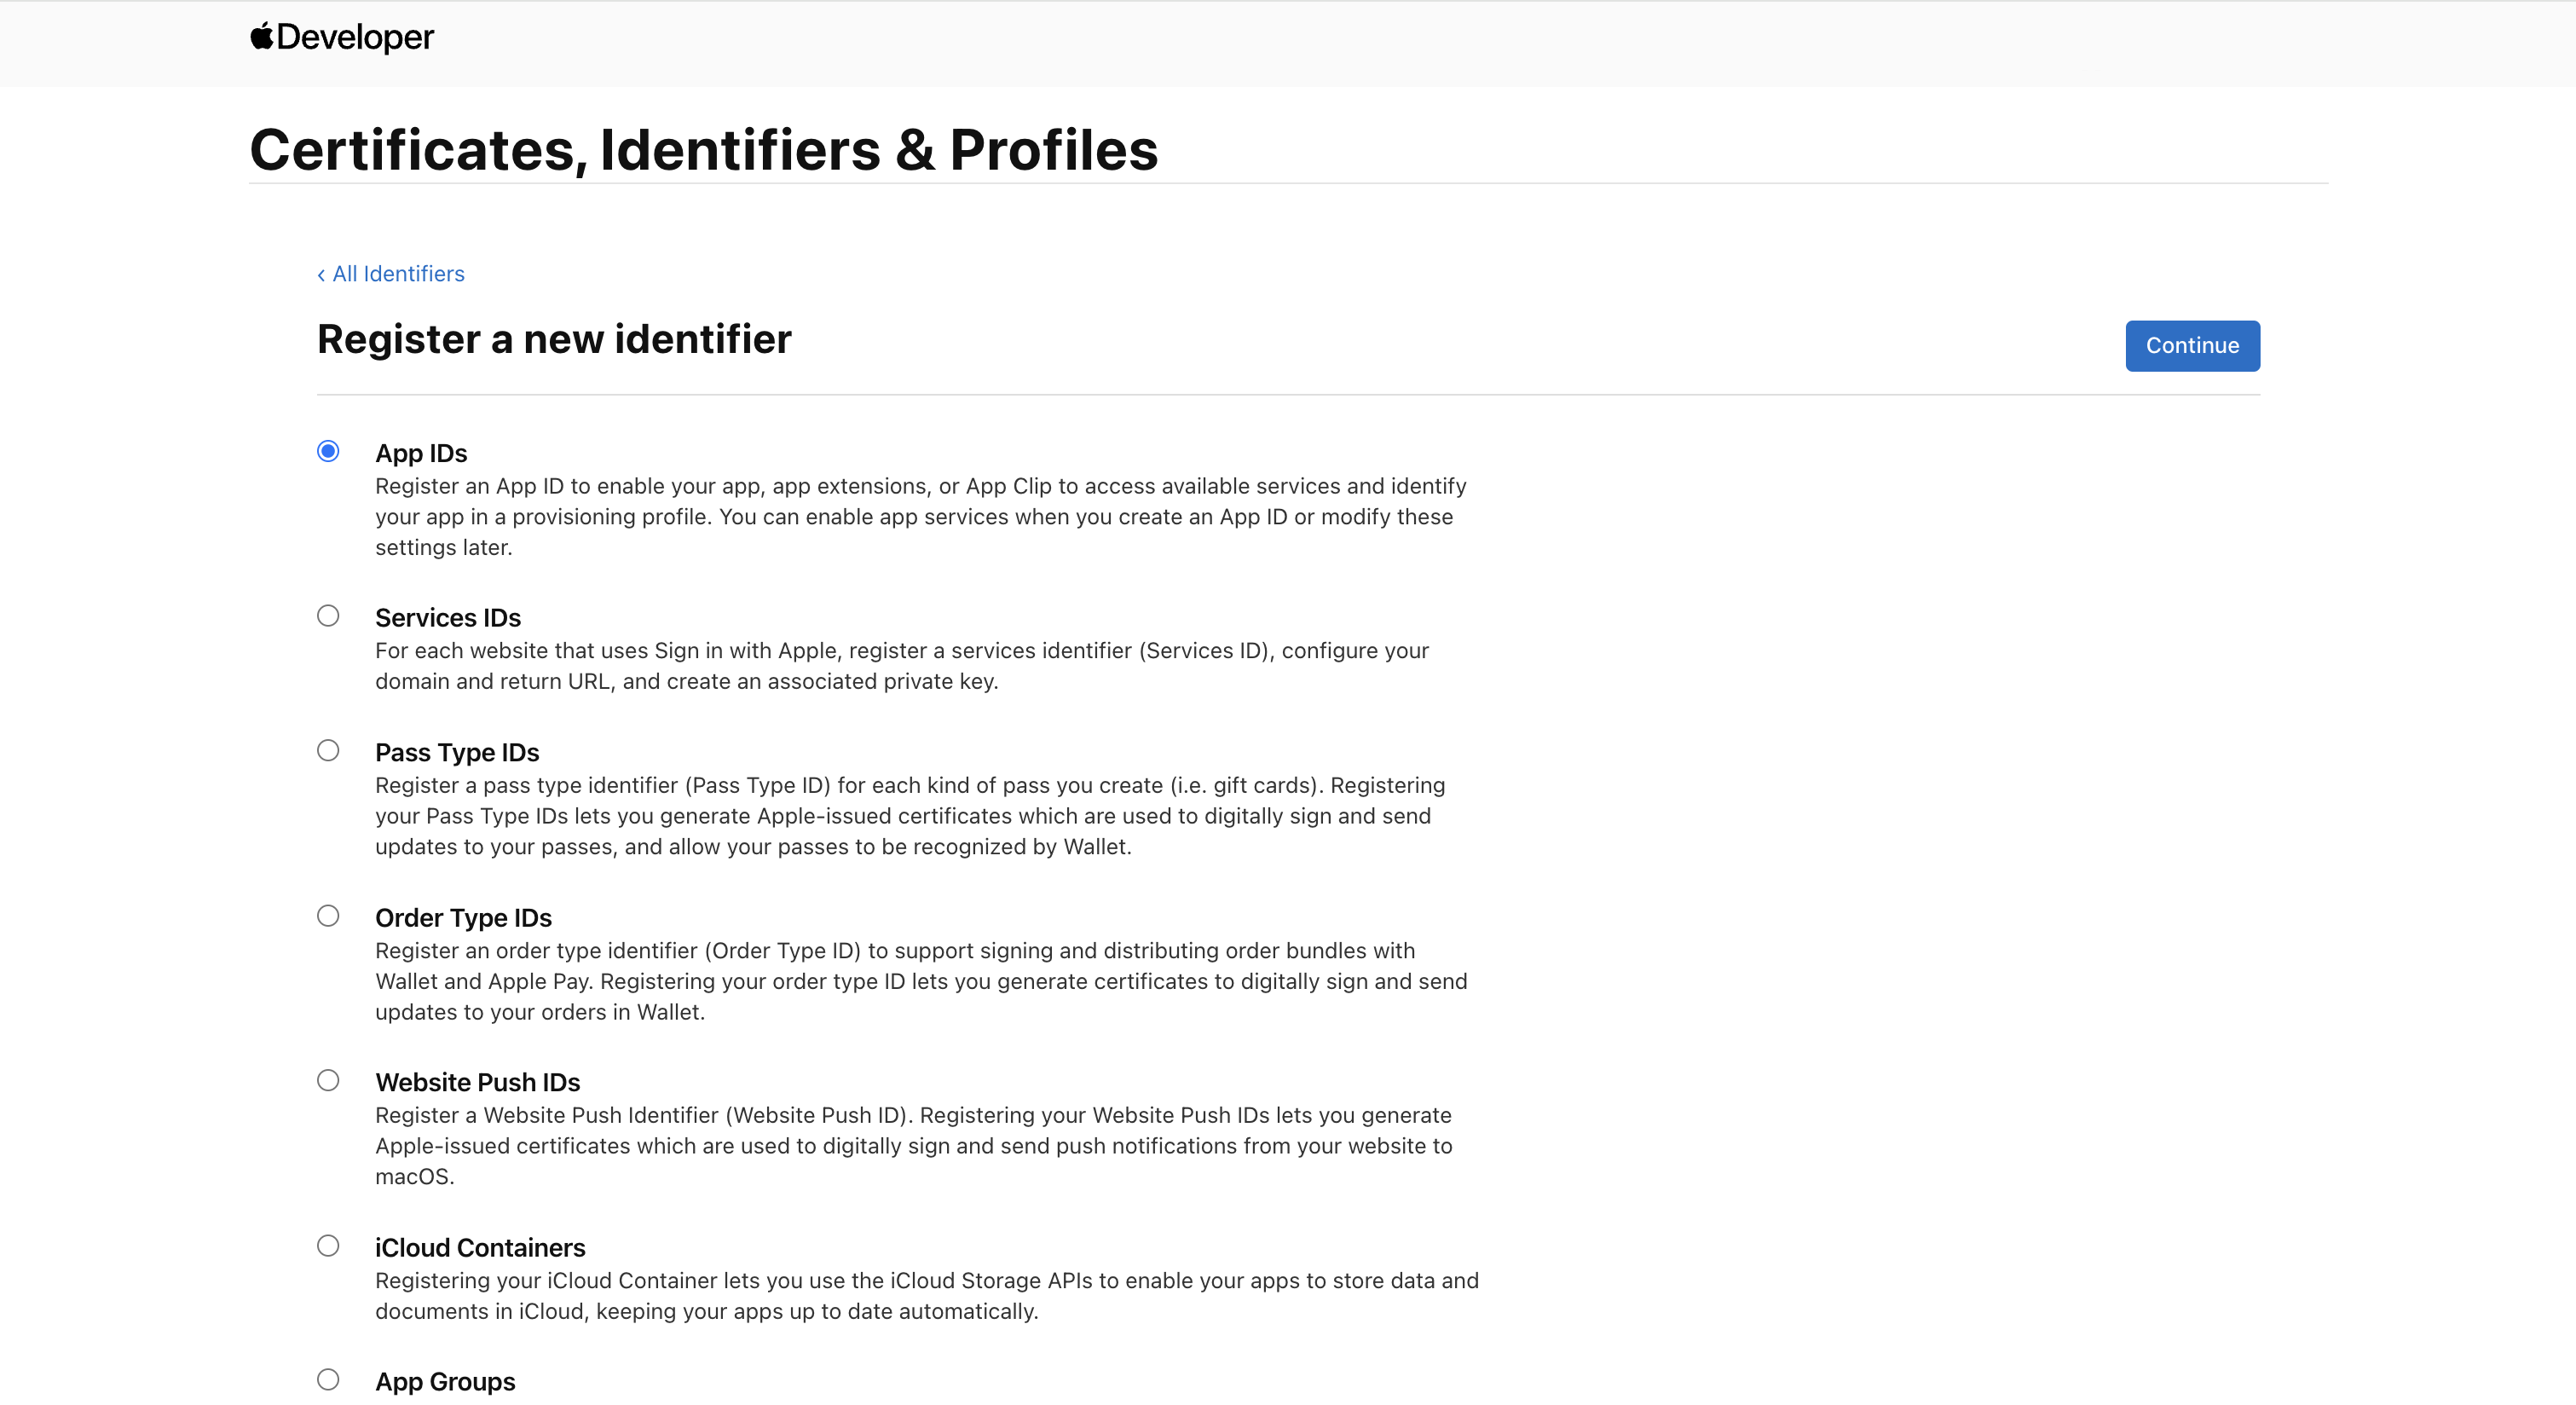This screenshot has width=2576, height=1405.
Task: Choose the App Groups radio button
Action: click(328, 1380)
